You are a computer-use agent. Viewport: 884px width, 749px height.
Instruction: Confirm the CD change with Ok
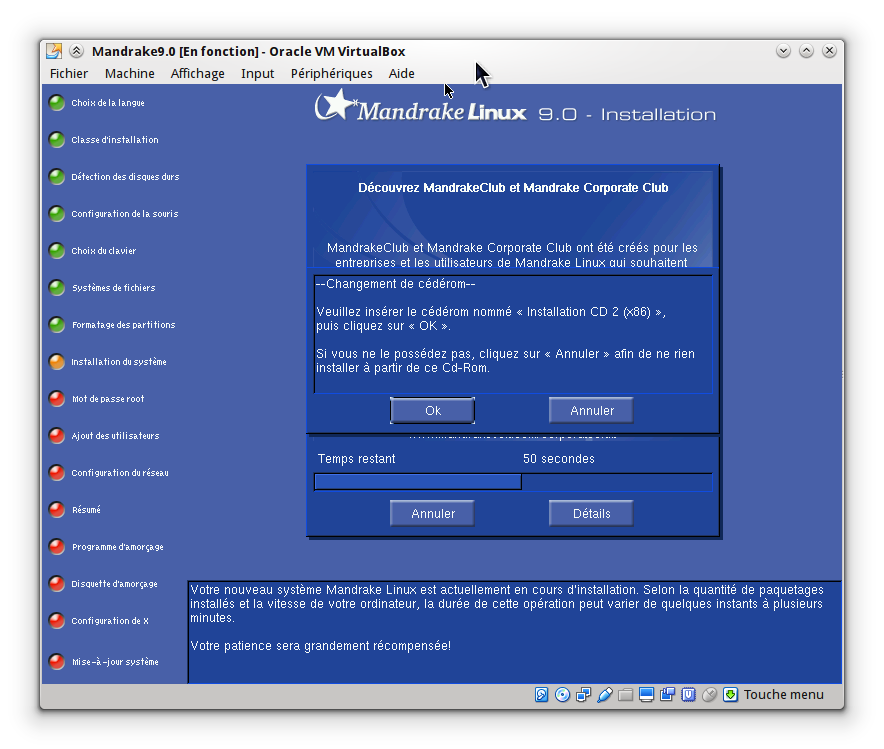click(x=432, y=410)
